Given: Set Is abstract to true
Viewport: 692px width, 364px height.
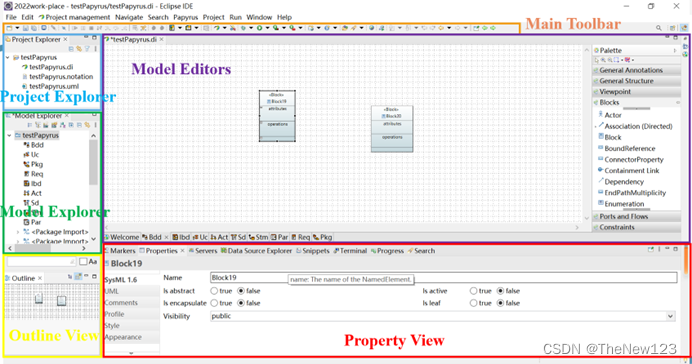Looking at the screenshot, I should (x=214, y=291).
